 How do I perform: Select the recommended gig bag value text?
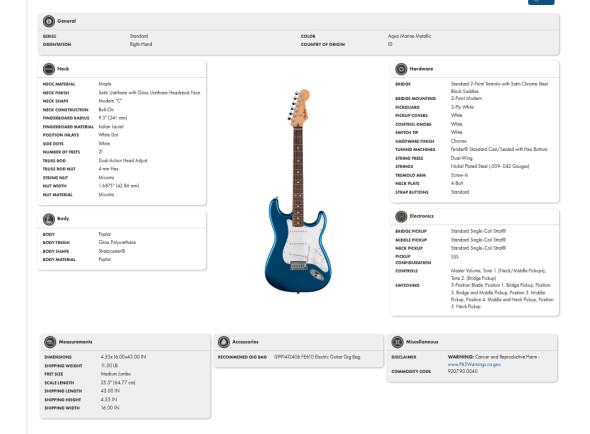[317, 357]
